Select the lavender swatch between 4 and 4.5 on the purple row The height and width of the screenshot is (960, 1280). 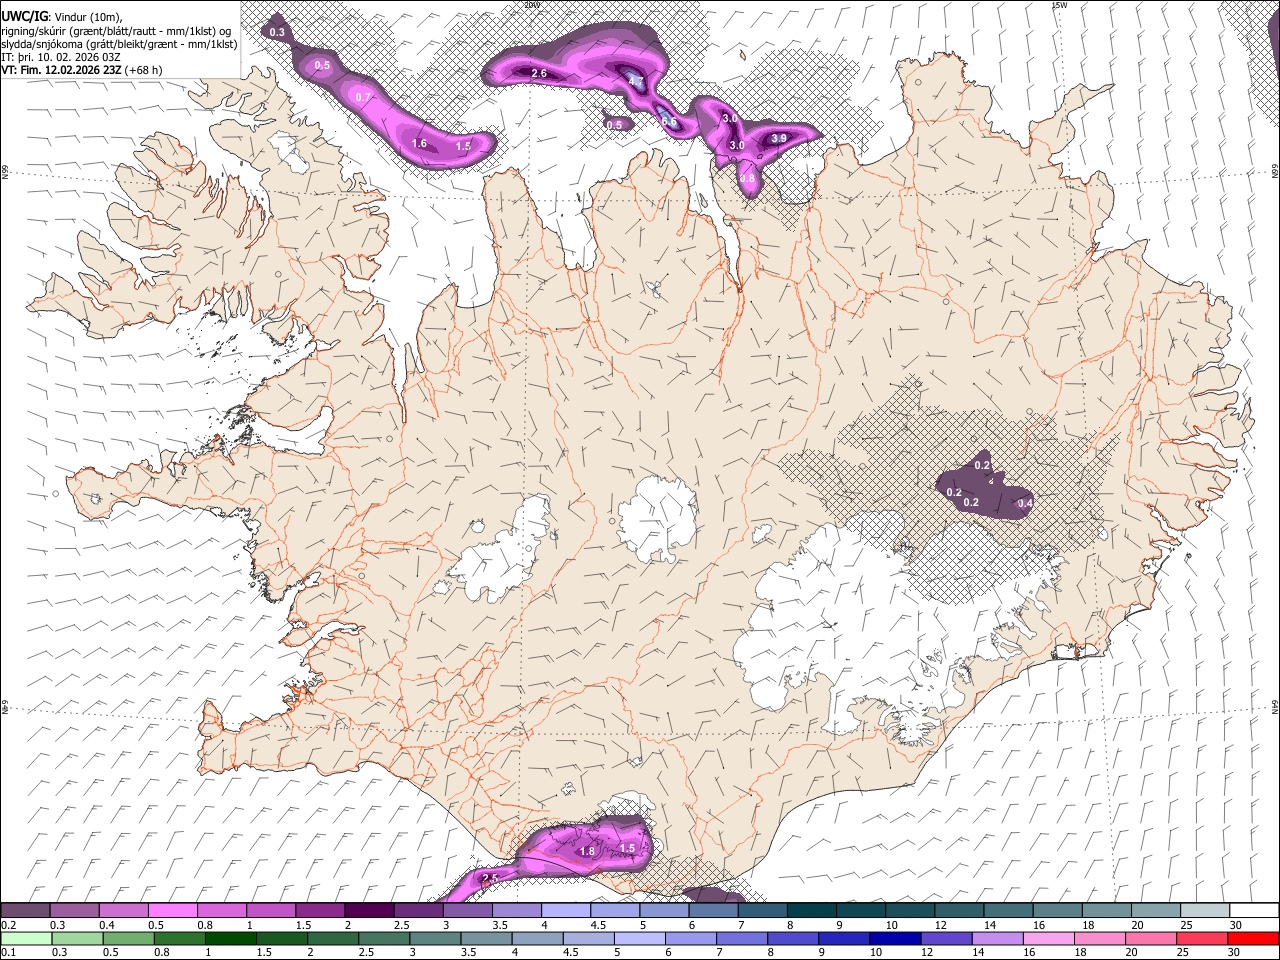pyautogui.click(x=566, y=910)
